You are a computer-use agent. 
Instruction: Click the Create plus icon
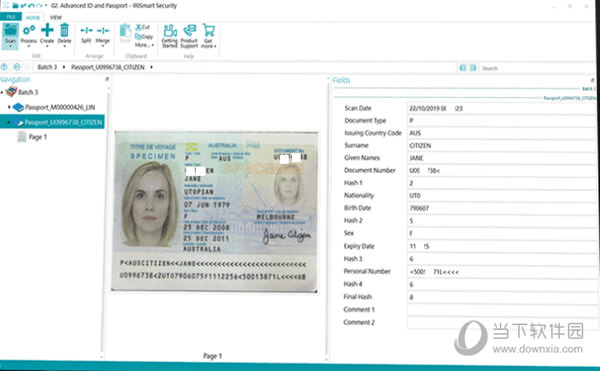(x=47, y=30)
